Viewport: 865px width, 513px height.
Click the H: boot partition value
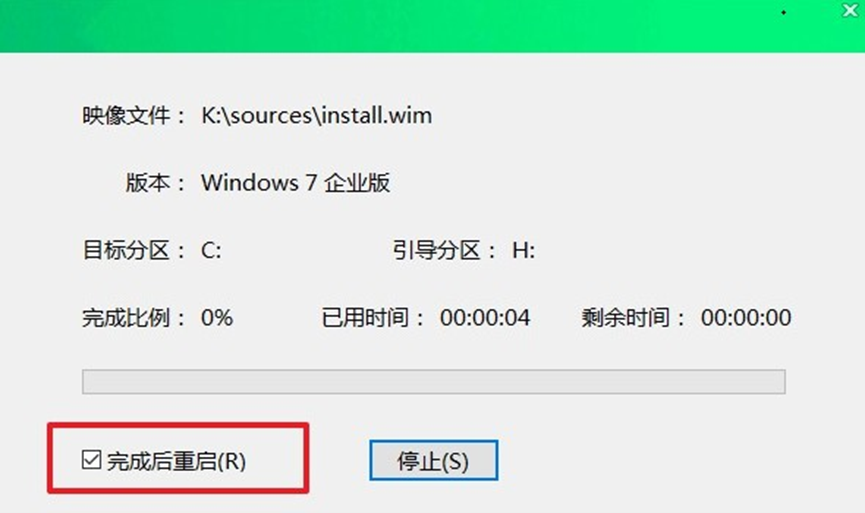pyautogui.click(x=524, y=251)
